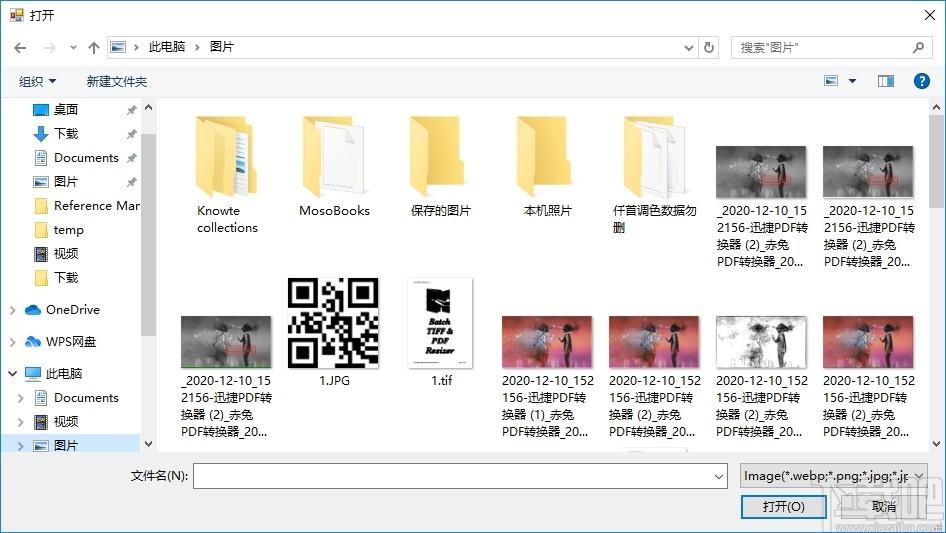The image size is (946, 533).
Task: Click the location icon in address bar
Action: coord(118,47)
